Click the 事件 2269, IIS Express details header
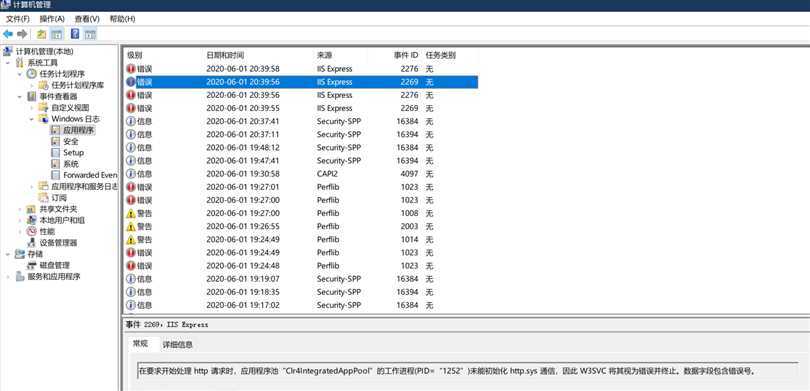The image size is (810, 391). coord(167,325)
